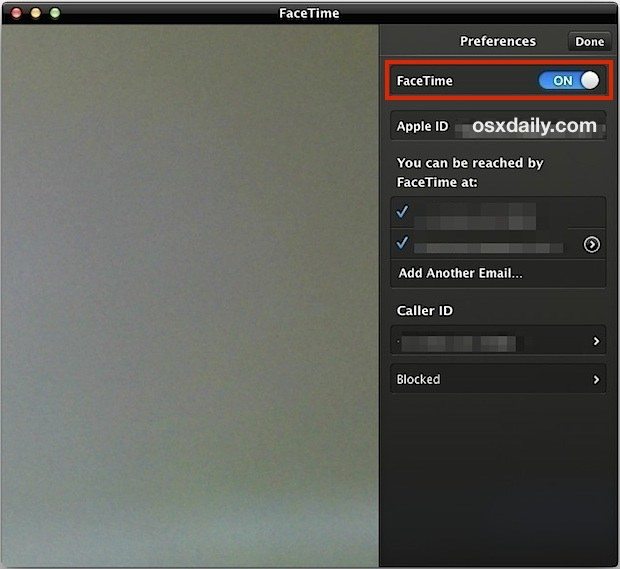Click Add Another Email...
The height and width of the screenshot is (569, 620).
[498, 273]
